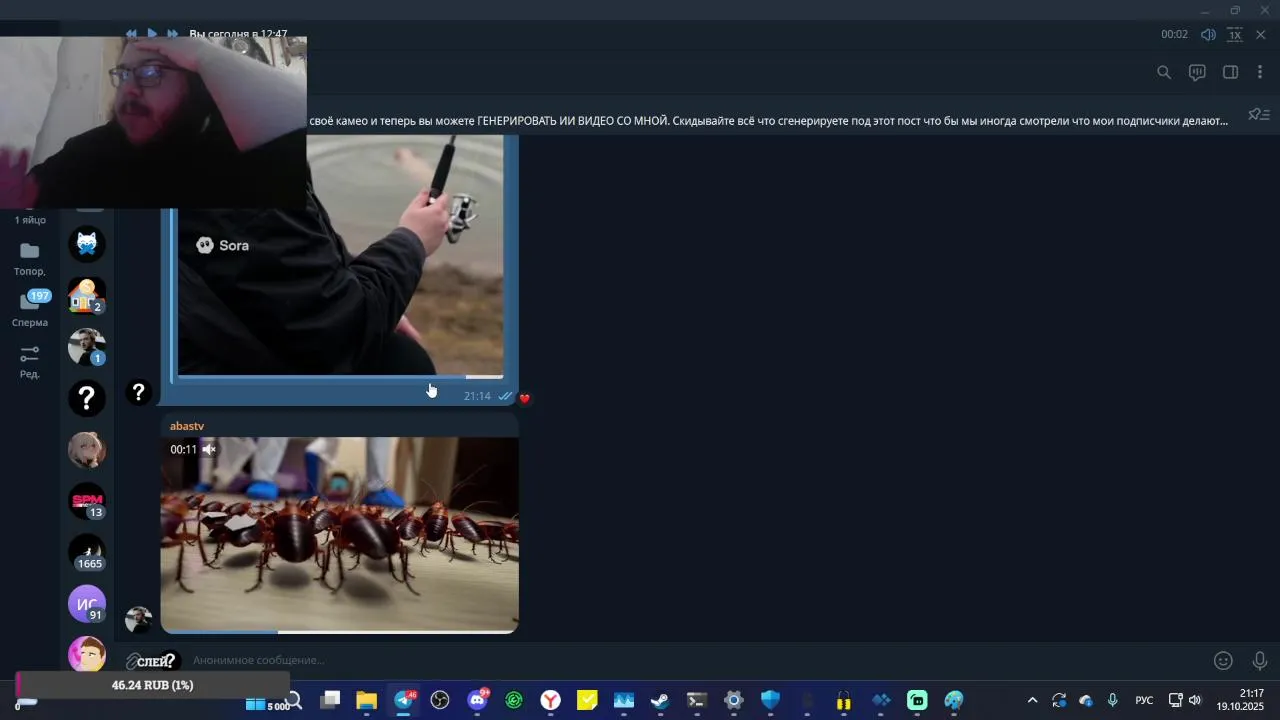Click the 46.24 RUB (1%) donation bar
The width and height of the screenshot is (1280, 720).
click(x=153, y=685)
